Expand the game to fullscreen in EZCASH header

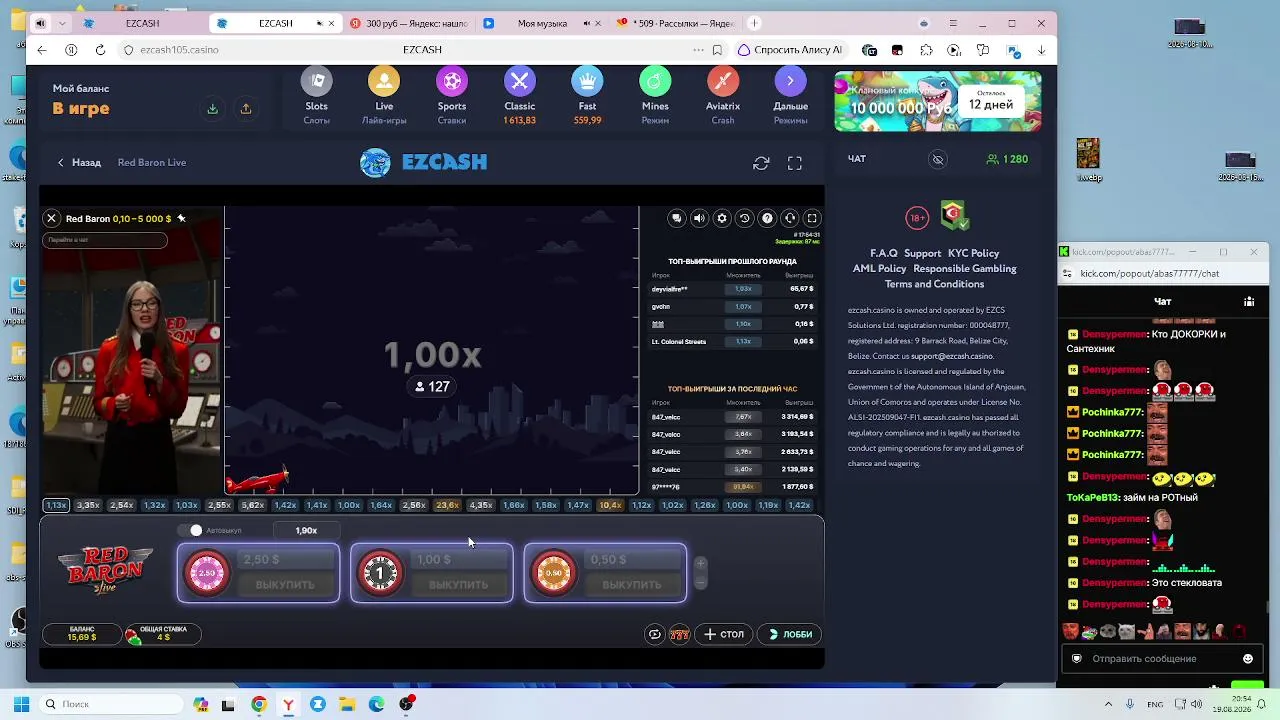pyautogui.click(x=795, y=163)
